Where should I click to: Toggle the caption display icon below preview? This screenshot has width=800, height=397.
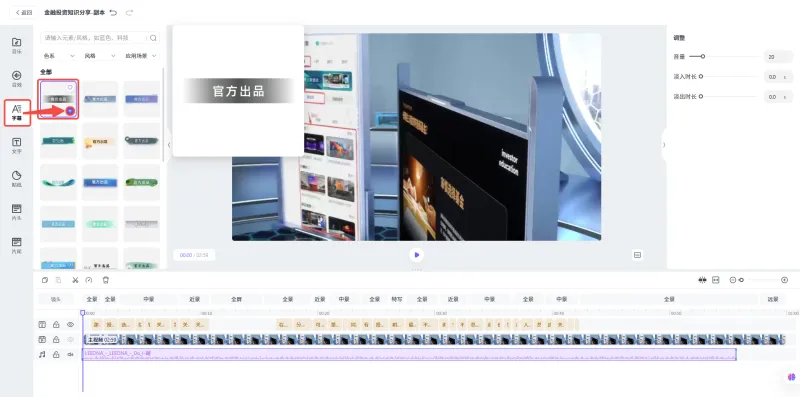click(637, 255)
